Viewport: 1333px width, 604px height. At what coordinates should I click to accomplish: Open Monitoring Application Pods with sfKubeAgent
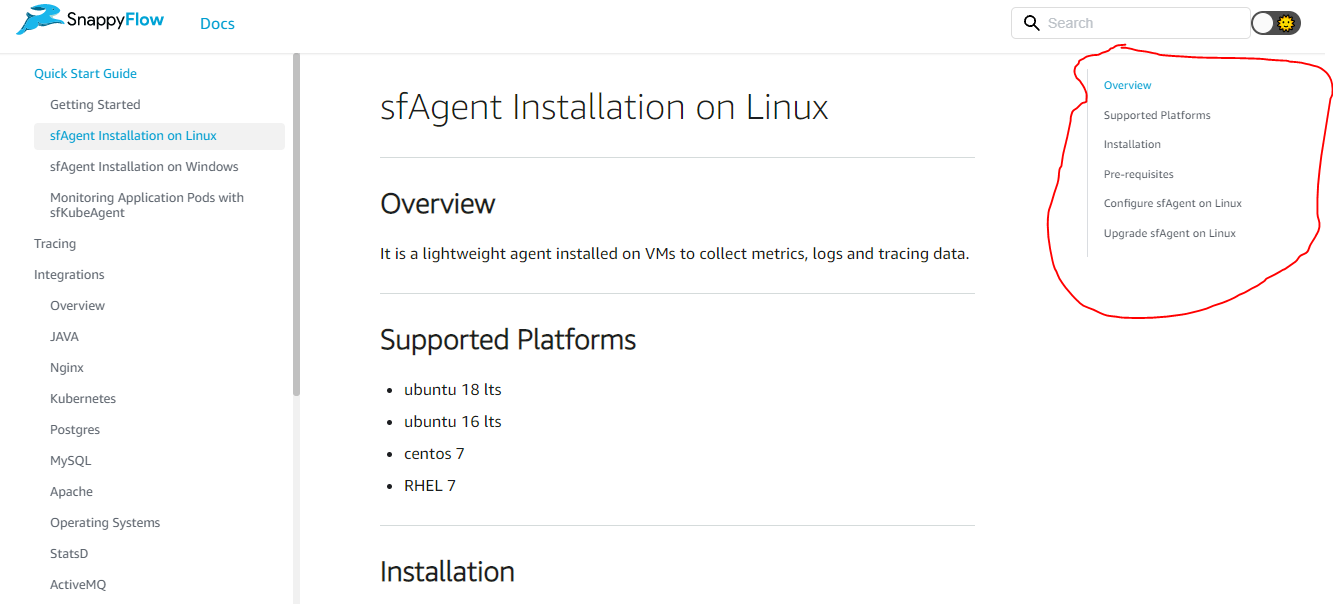147,205
